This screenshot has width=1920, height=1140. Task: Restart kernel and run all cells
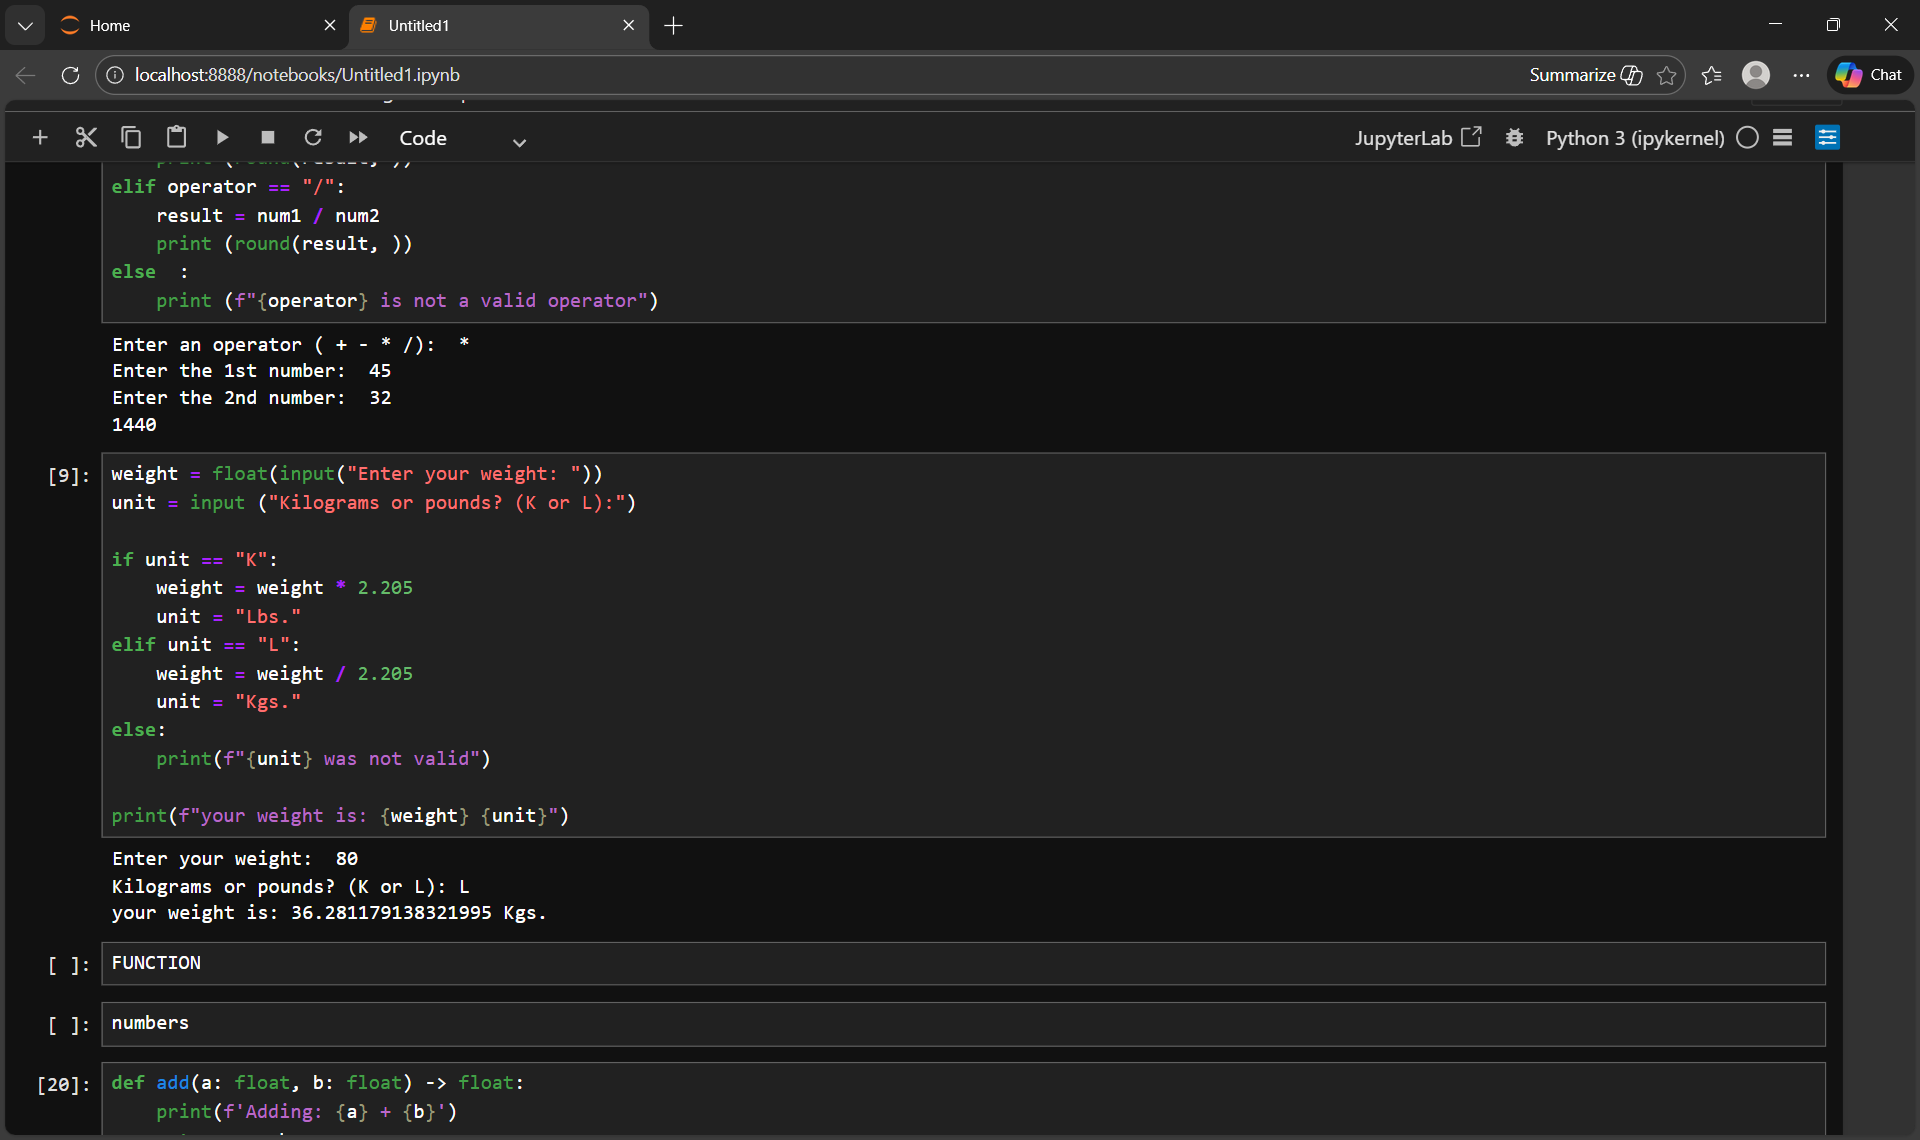[x=358, y=138]
